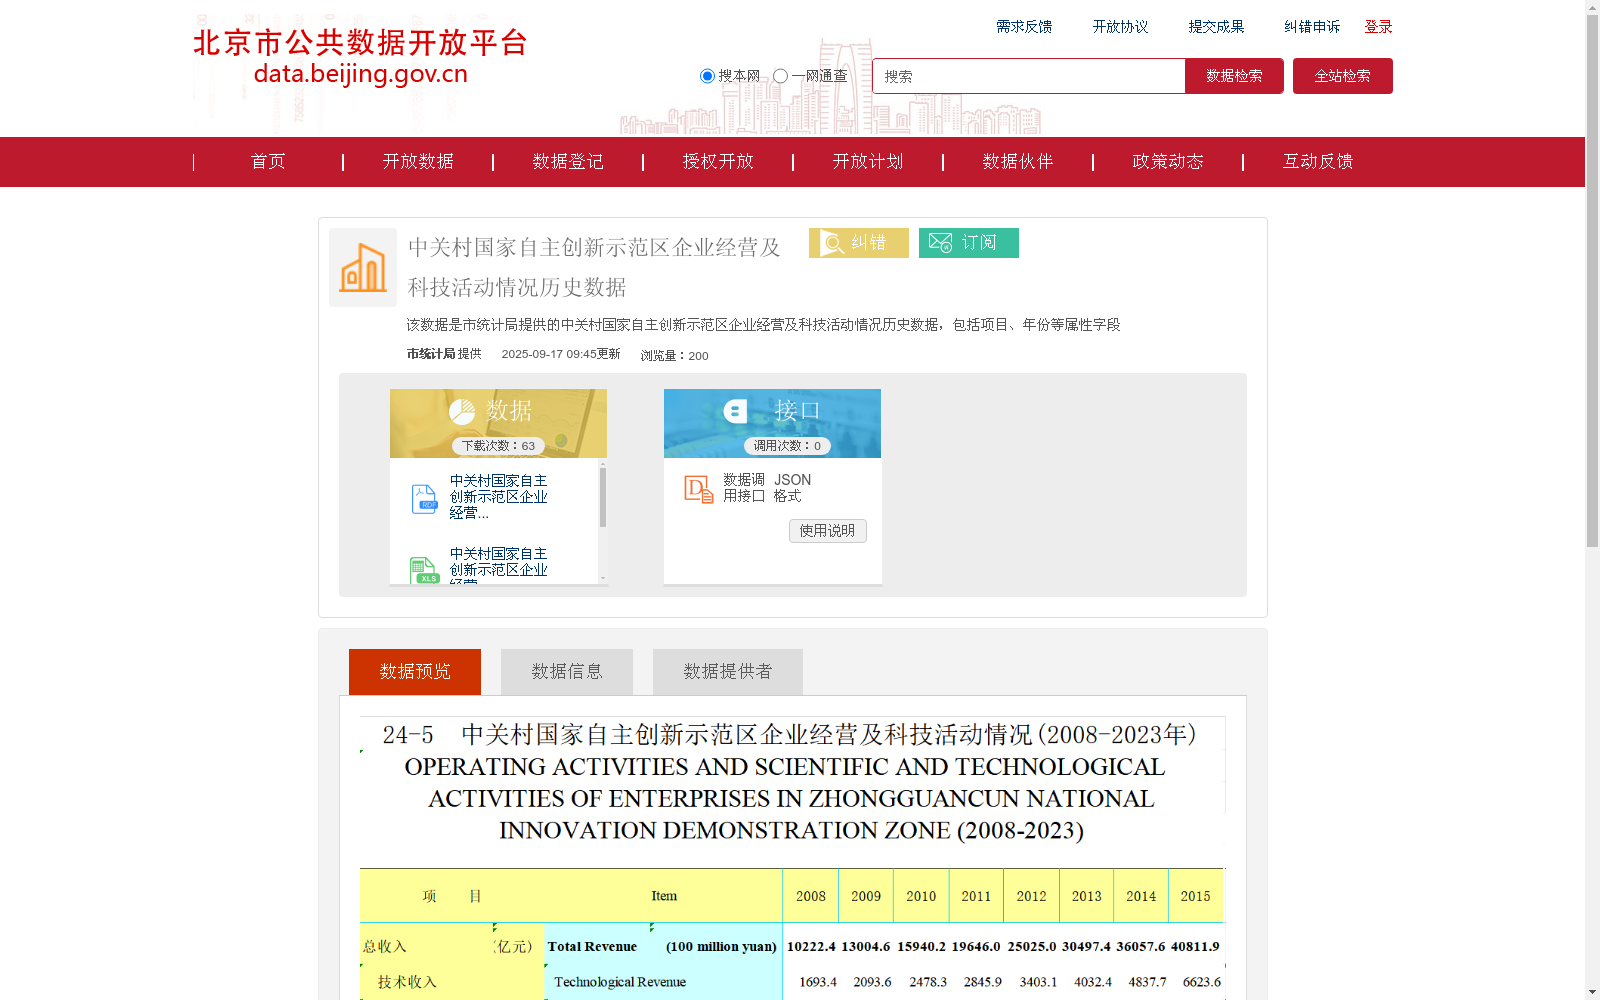Open the 开放计划 menu item
The height and width of the screenshot is (1000, 1600).
tap(868, 162)
